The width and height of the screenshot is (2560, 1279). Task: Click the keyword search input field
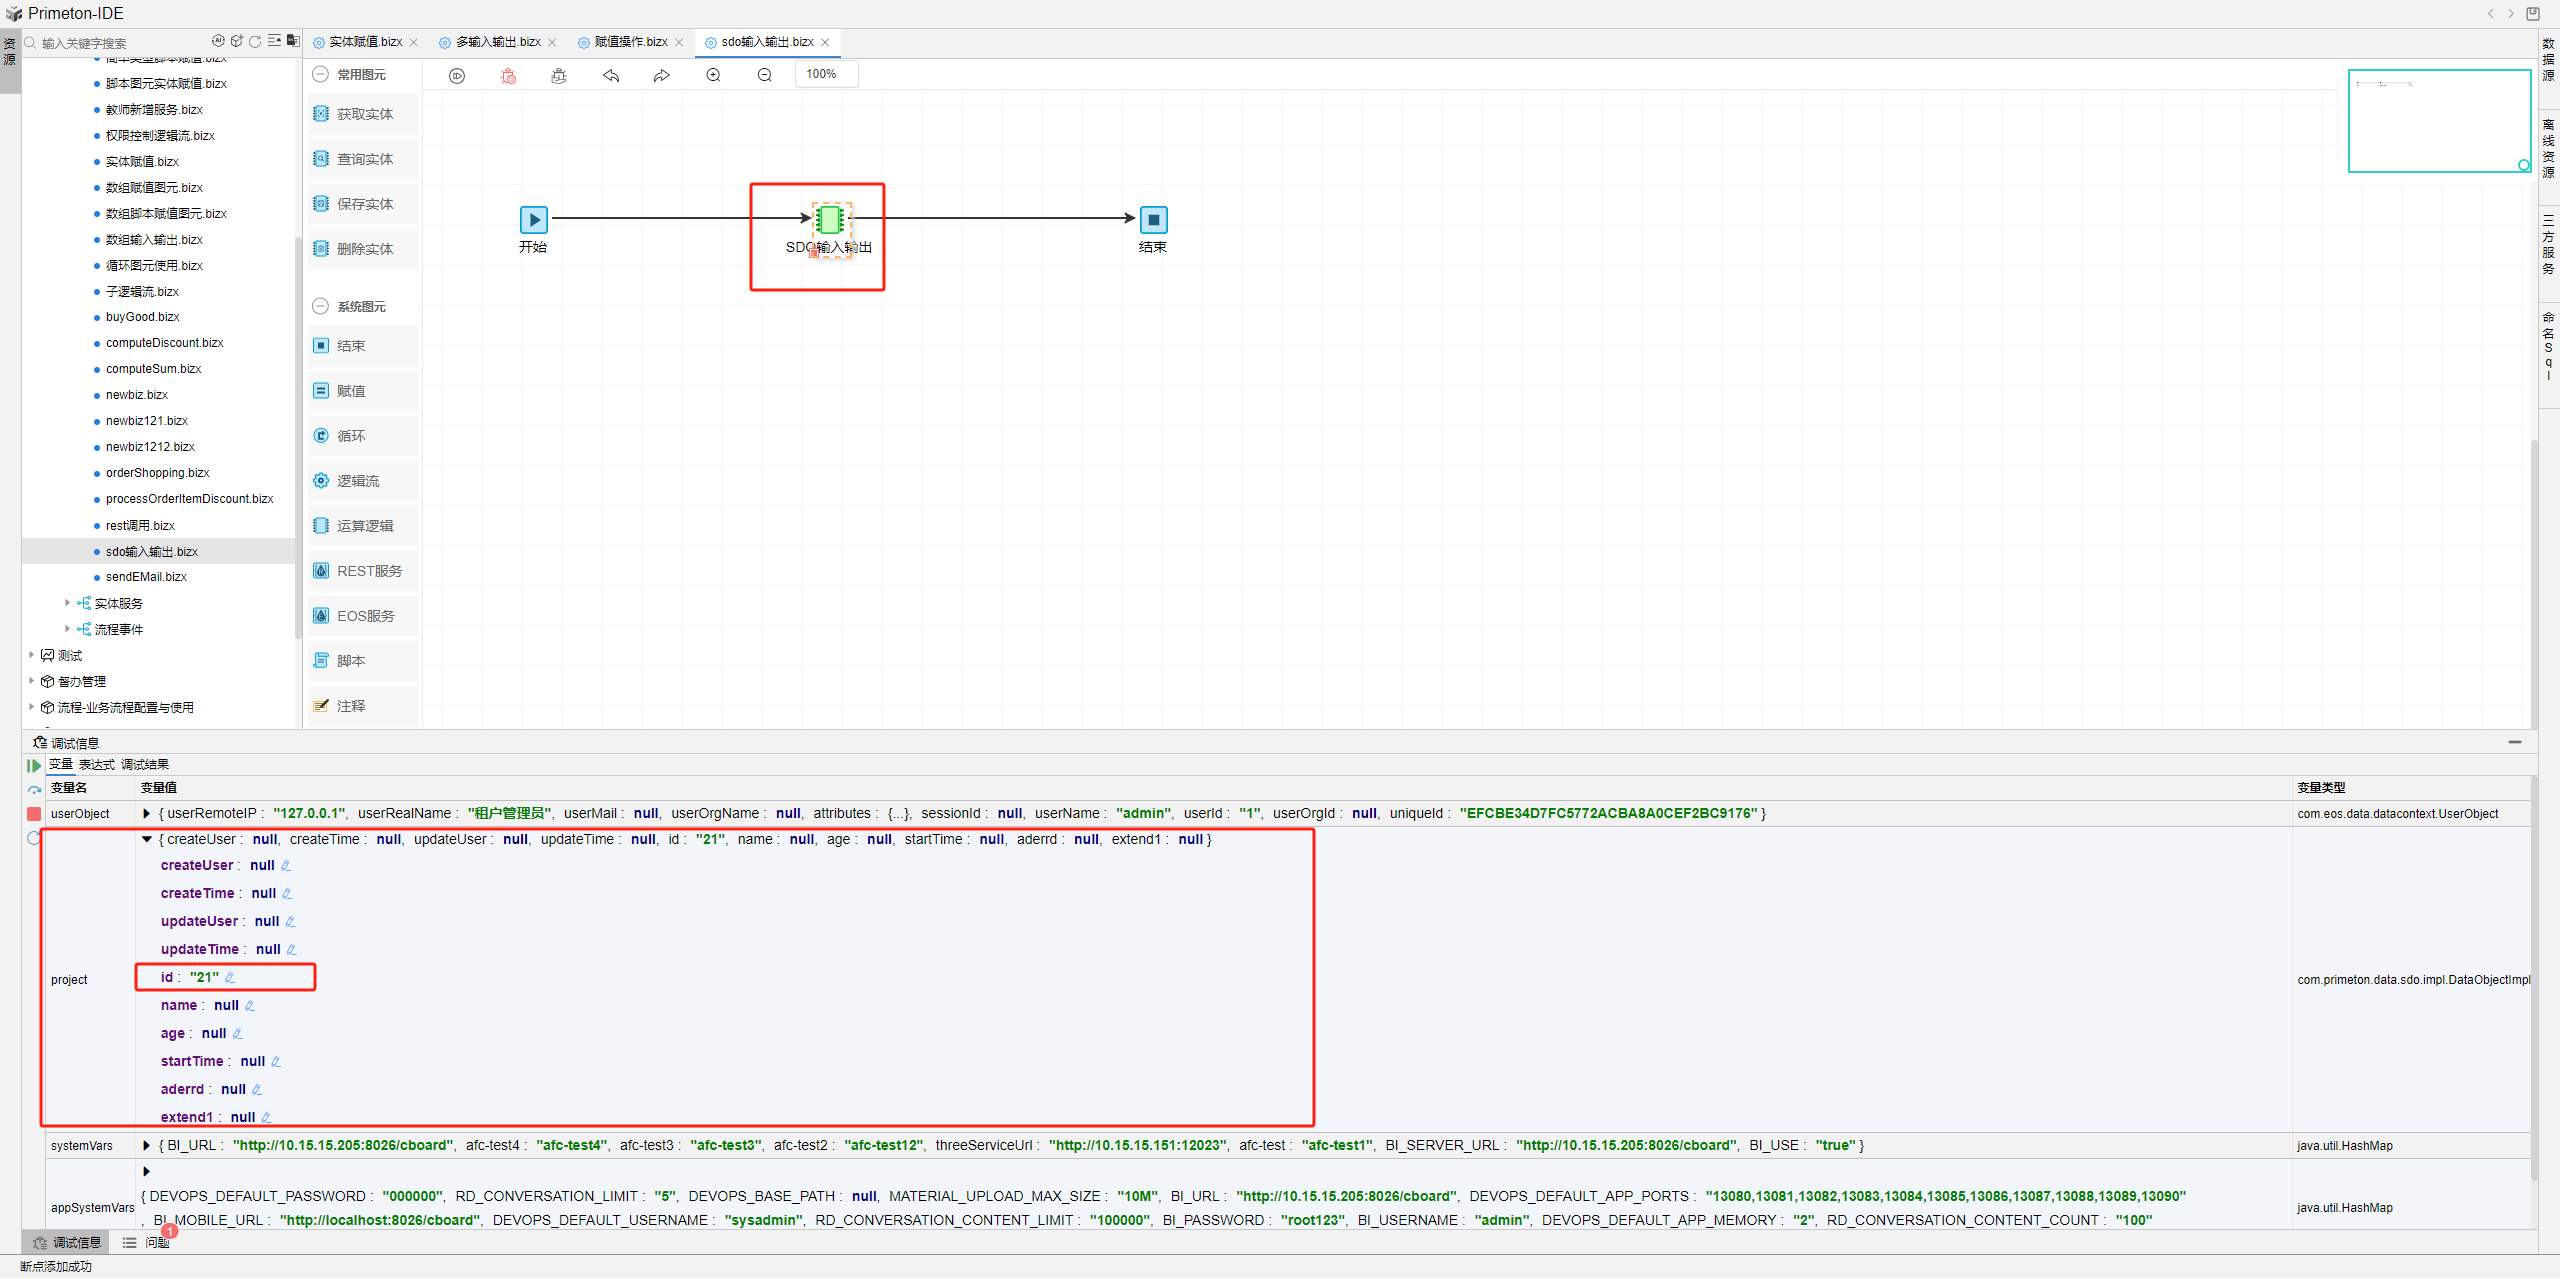point(120,43)
